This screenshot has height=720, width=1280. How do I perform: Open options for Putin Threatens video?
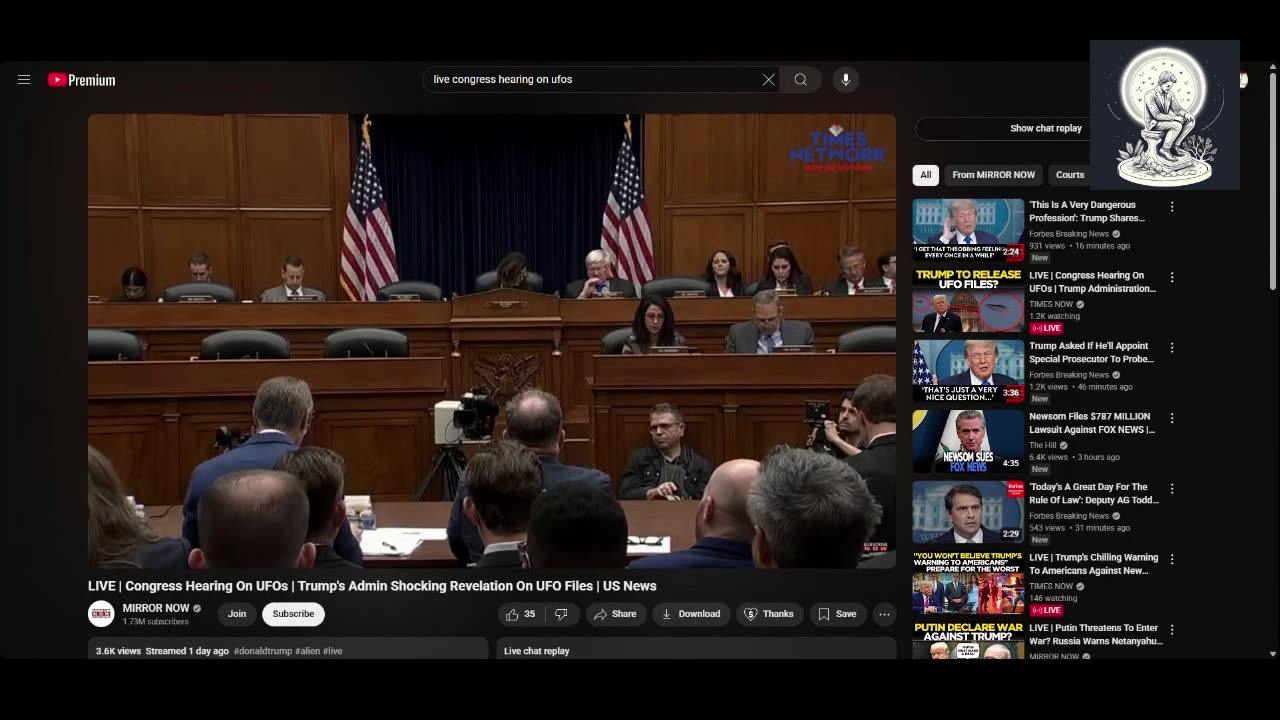coord(1172,630)
